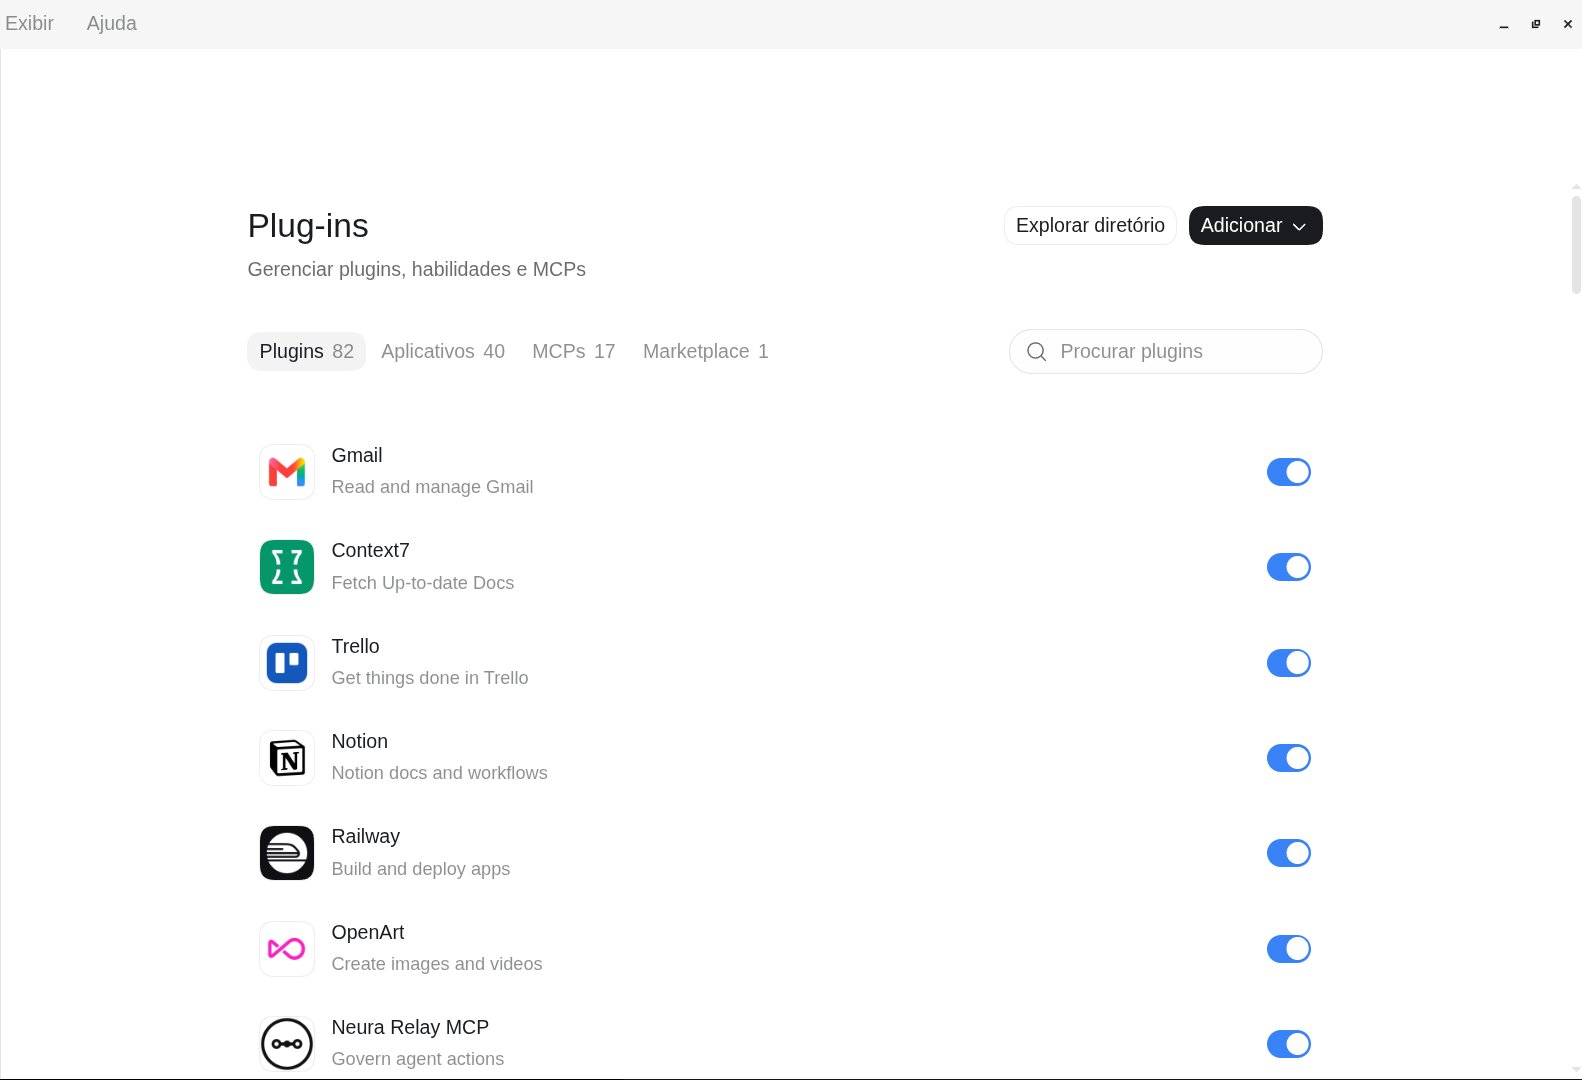Click the Neura Relay MCP title
The height and width of the screenshot is (1080, 1582).
click(410, 1027)
